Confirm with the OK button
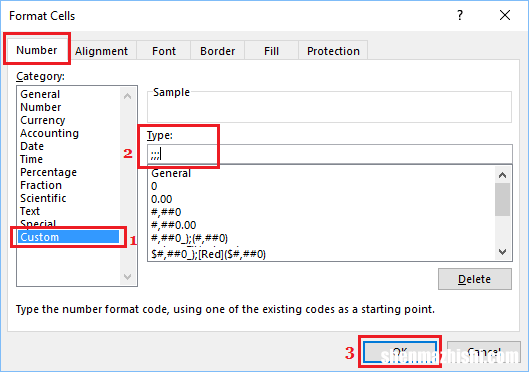The image size is (529, 372). (400, 352)
